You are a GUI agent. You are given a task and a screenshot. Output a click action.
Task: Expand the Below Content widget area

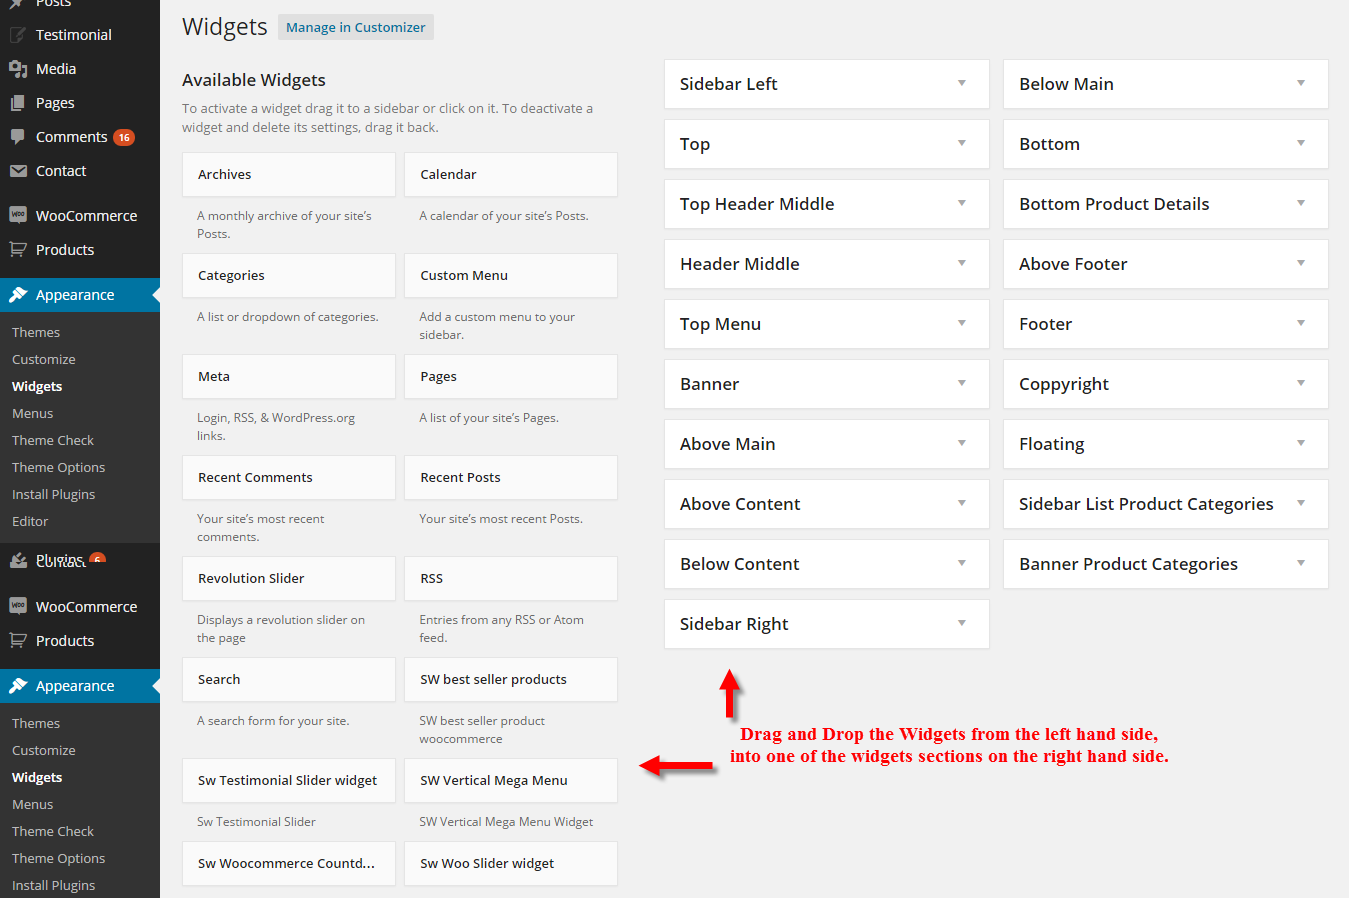[x=827, y=564]
